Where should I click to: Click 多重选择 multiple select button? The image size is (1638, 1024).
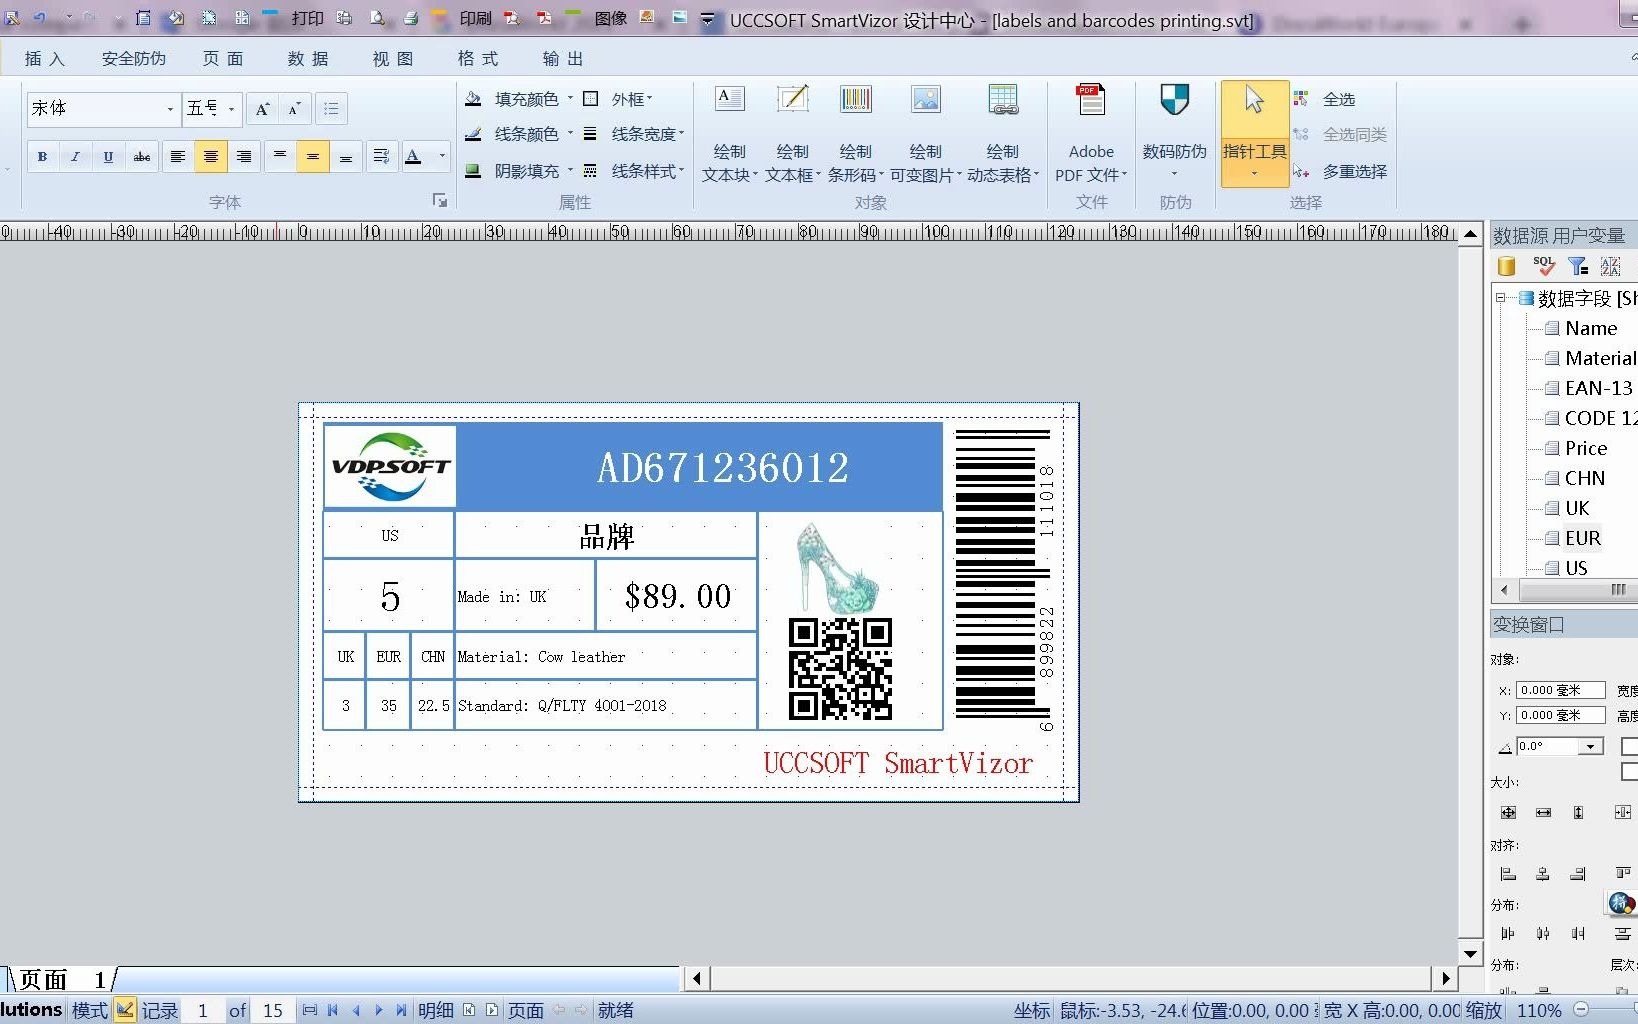pos(1340,171)
